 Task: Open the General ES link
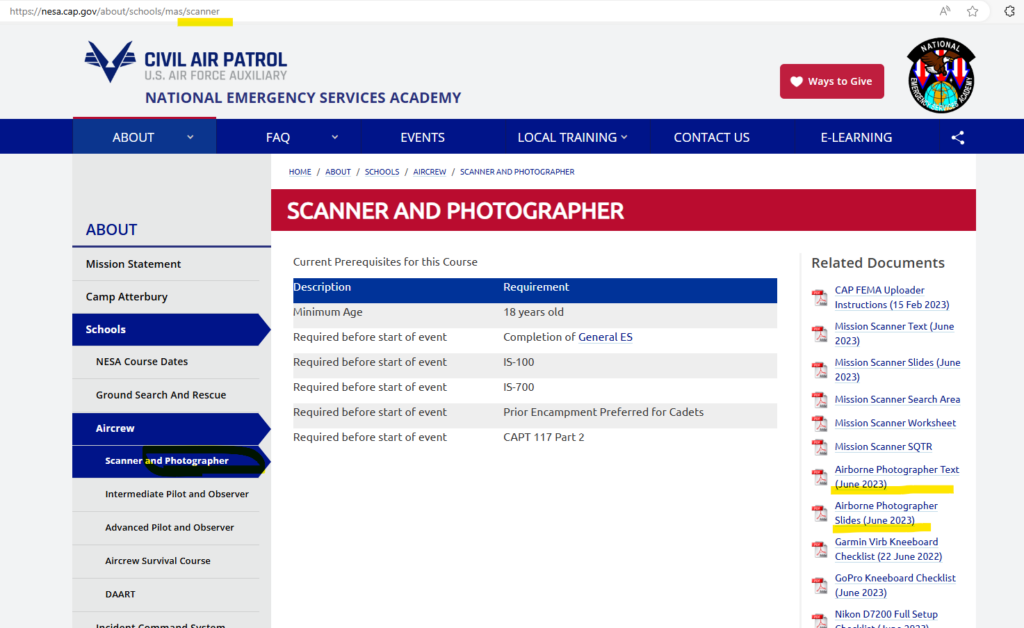pos(605,338)
